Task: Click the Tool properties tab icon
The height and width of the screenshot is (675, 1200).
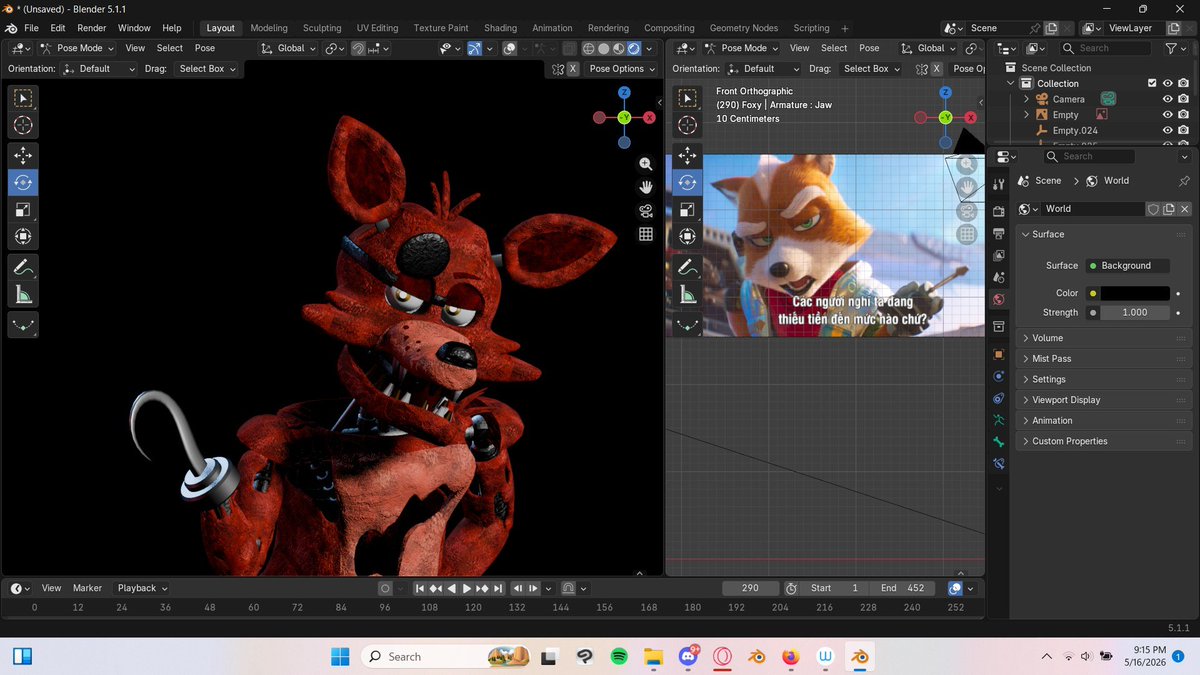Action: point(998,184)
